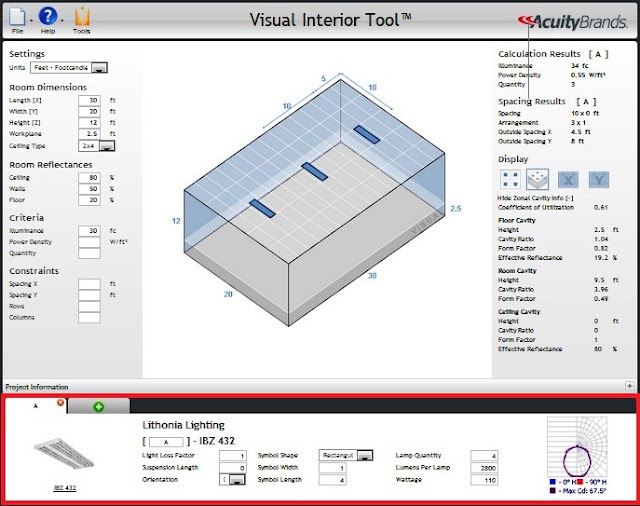Click the Max Cd legend swatch
The image size is (640, 506).
point(553,490)
